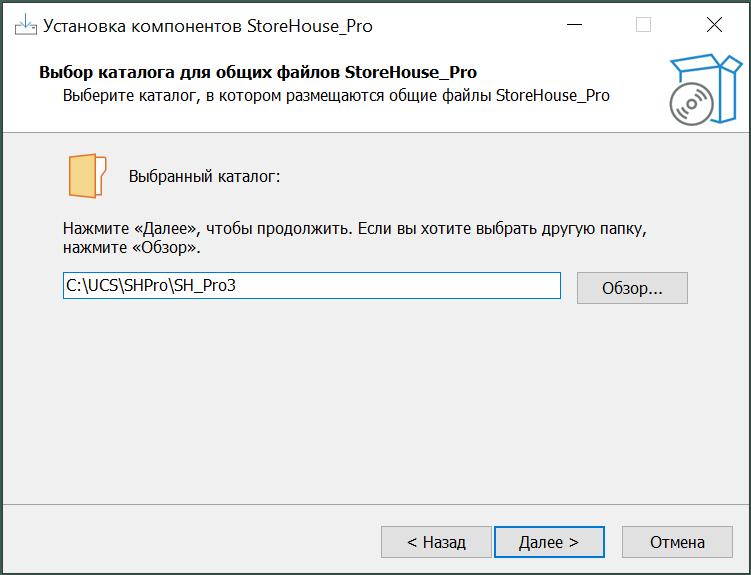Click the catalog path input field

pyautogui.click(x=311, y=285)
